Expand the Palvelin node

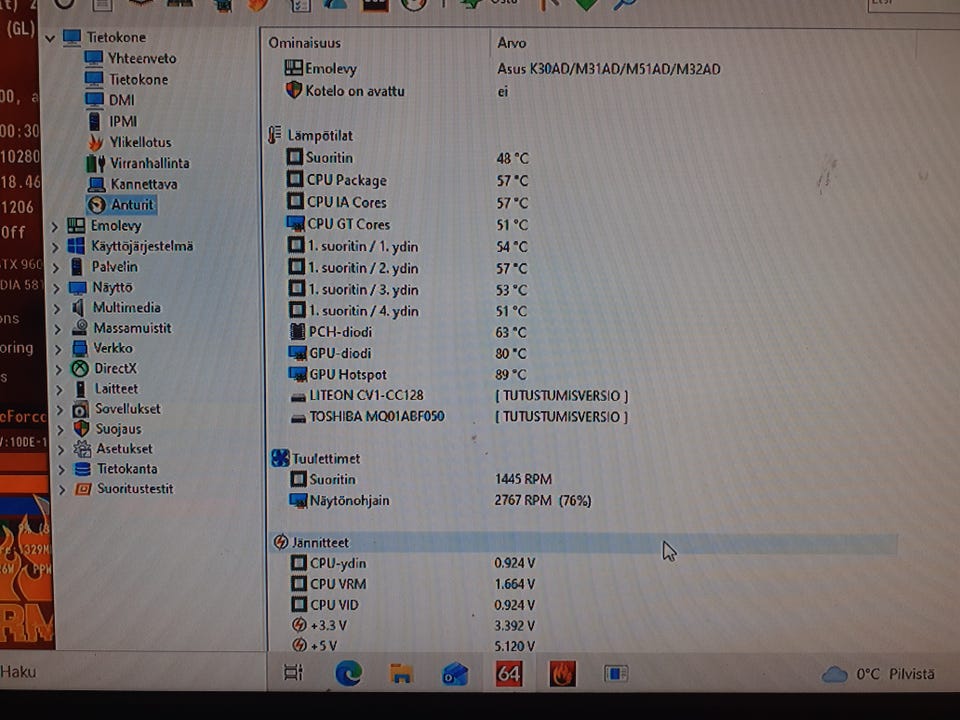56,268
